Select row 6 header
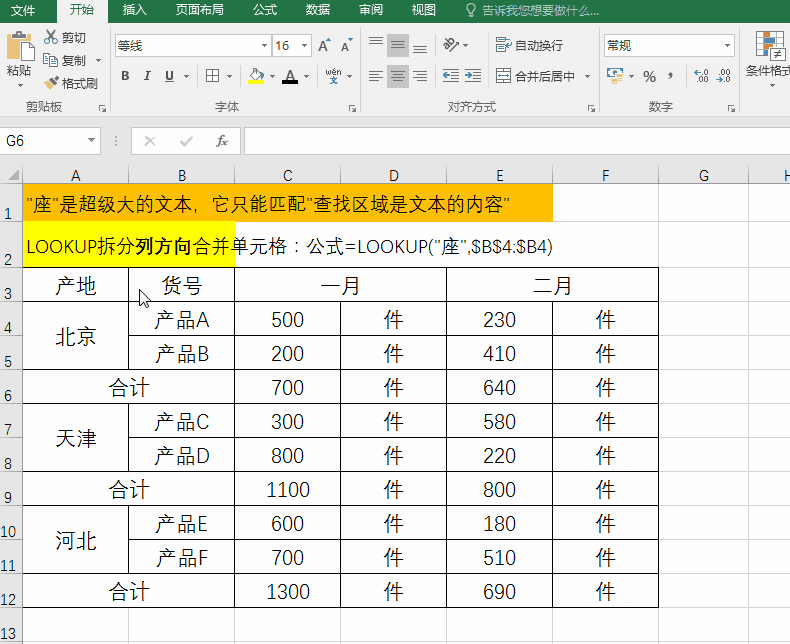This screenshot has height=644, width=790. tap(11, 387)
